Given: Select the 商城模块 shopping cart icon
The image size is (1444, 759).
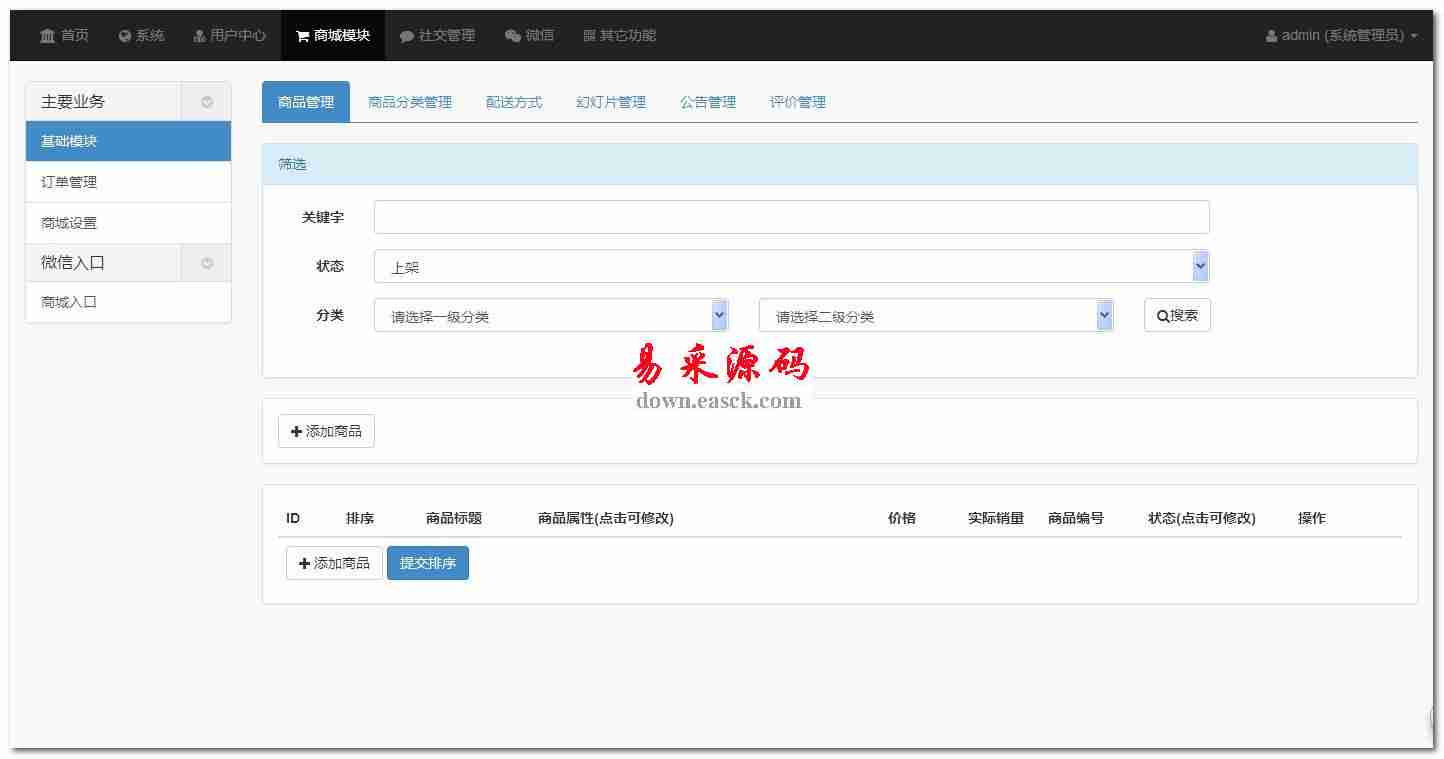Looking at the screenshot, I should pyautogui.click(x=302, y=36).
